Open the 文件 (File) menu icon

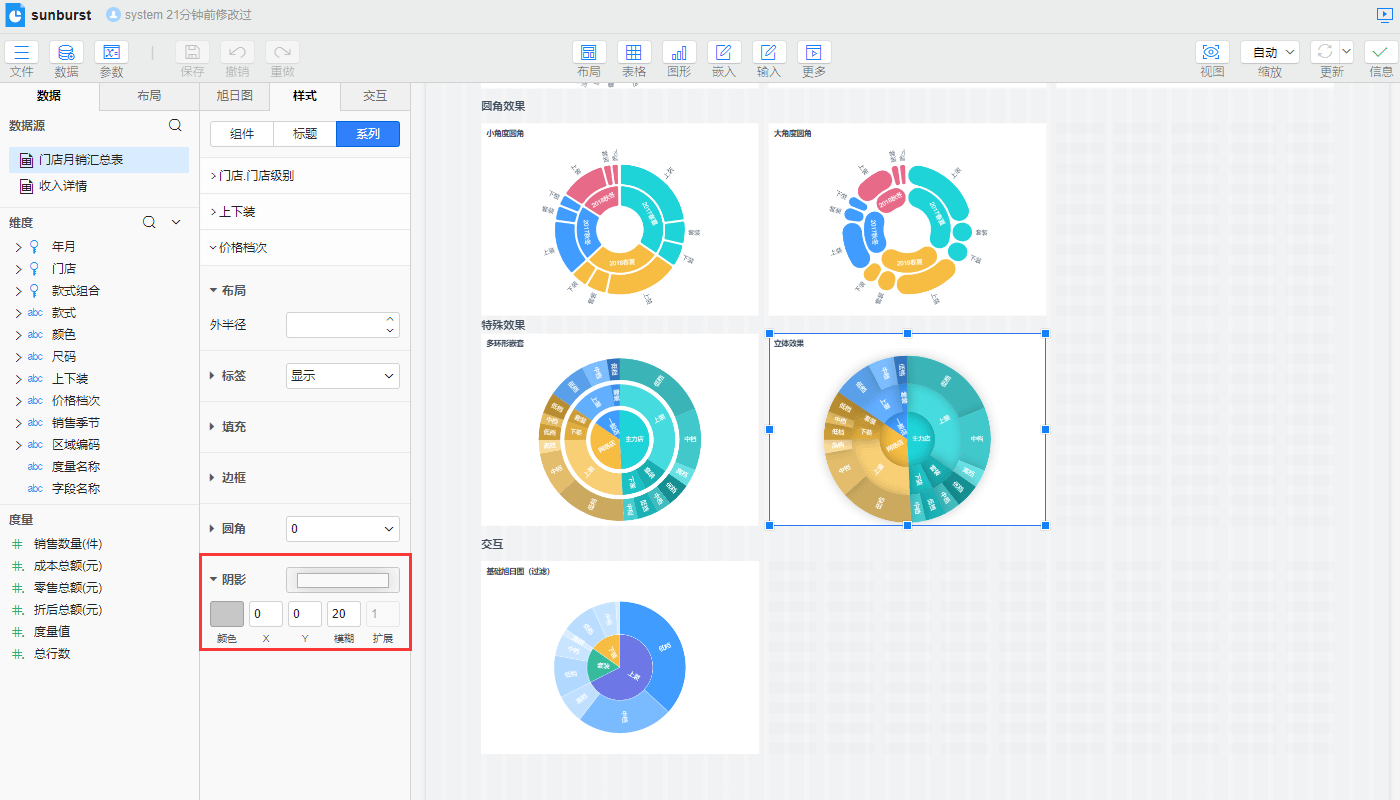point(22,53)
